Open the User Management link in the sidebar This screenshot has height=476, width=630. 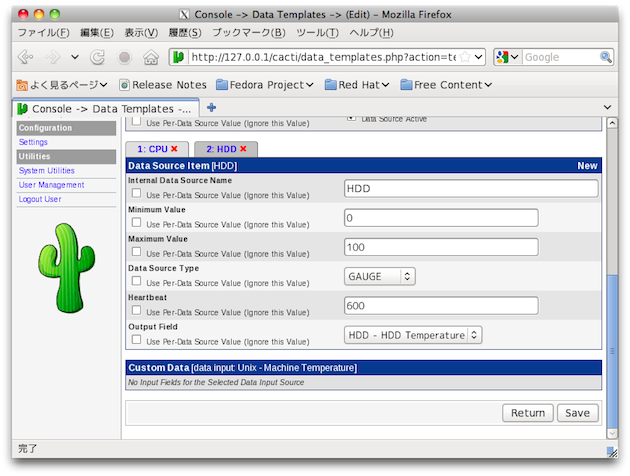[x=51, y=185]
